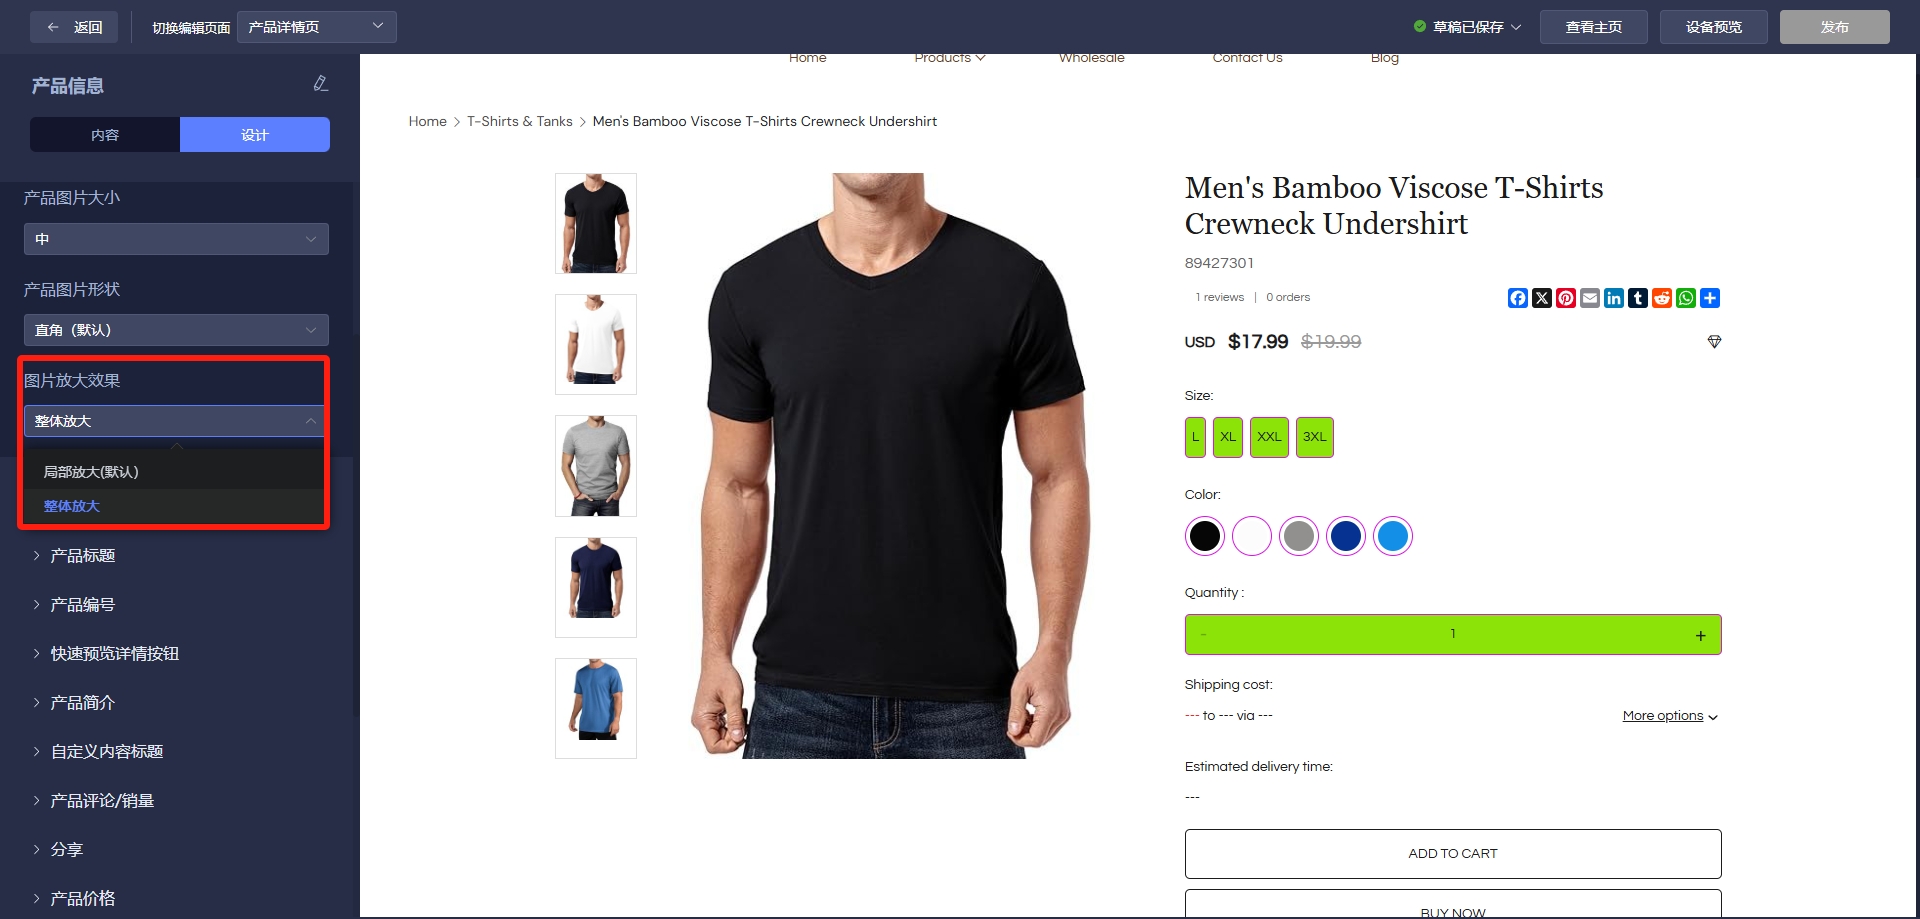This screenshot has width=1920, height=919.
Task: Click the plus icon in quantity bar
Action: point(1700,636)
